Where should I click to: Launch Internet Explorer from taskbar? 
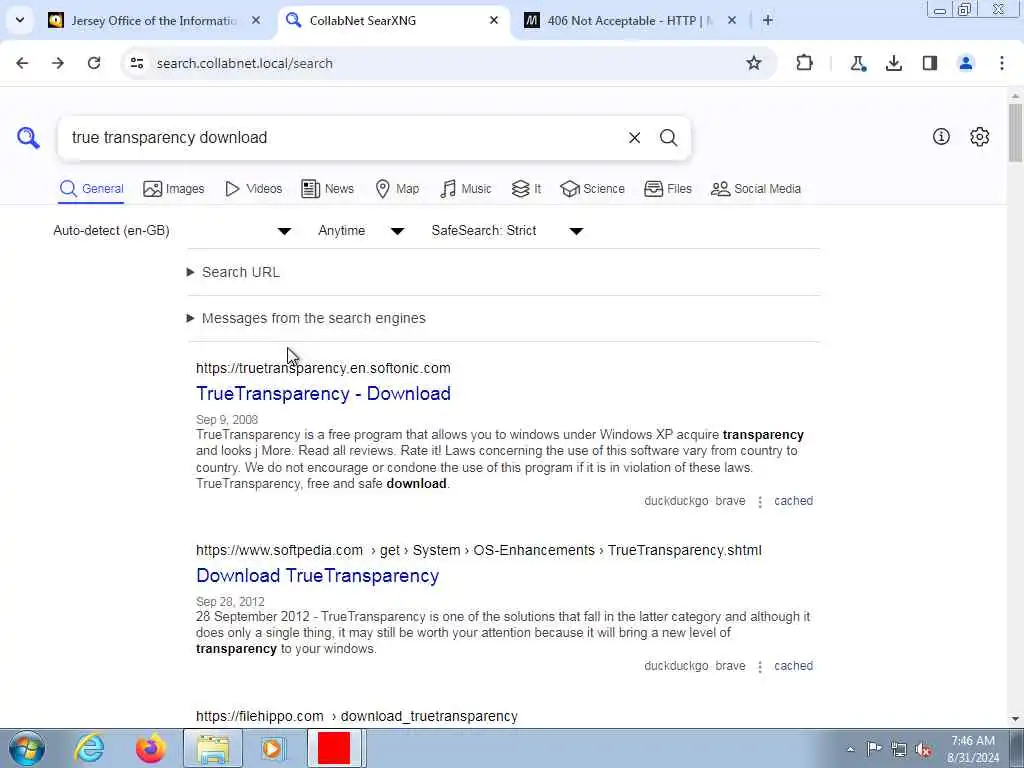89,748
